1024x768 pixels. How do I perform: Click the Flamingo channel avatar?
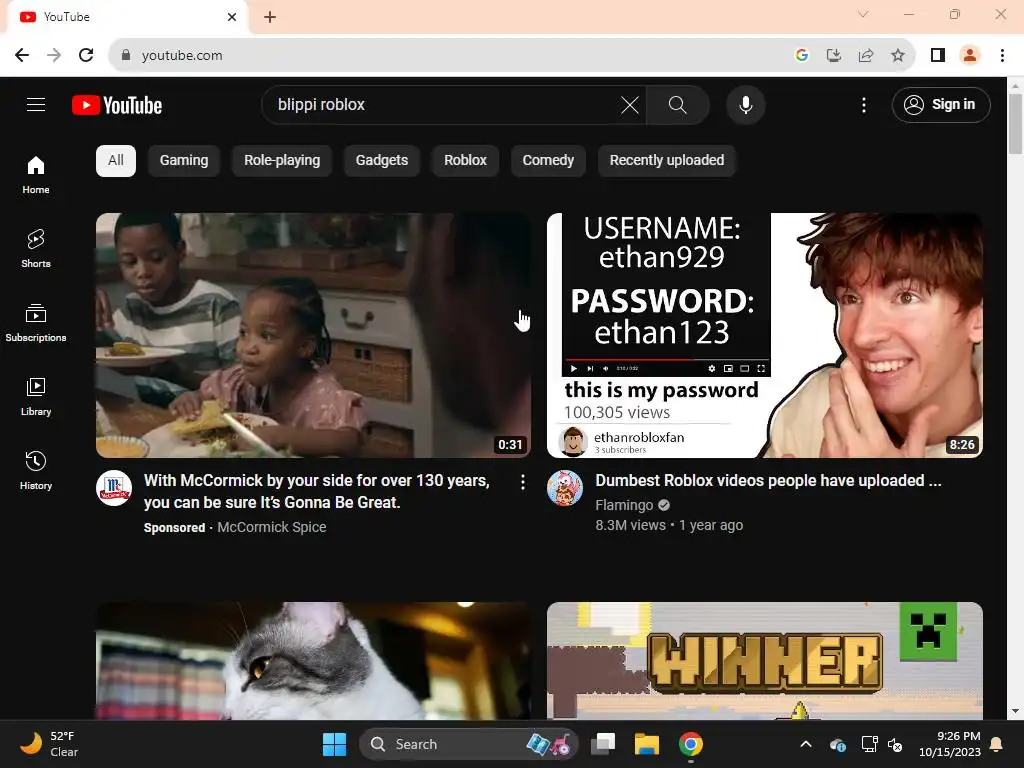tap(565, 488)
